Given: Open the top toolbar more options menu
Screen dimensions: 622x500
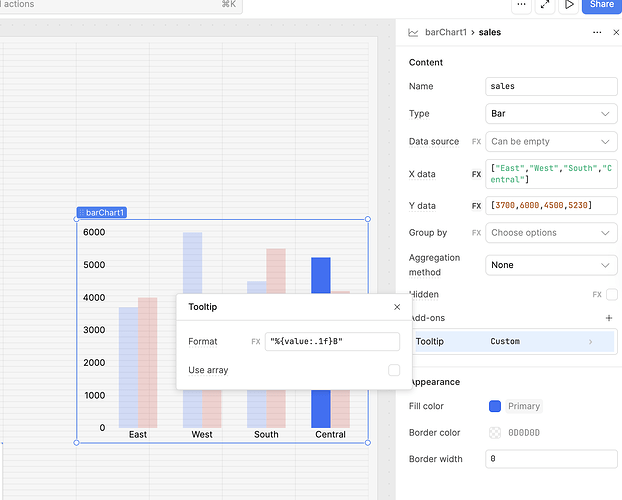Looking at the screenshot, I should [520, 5].
